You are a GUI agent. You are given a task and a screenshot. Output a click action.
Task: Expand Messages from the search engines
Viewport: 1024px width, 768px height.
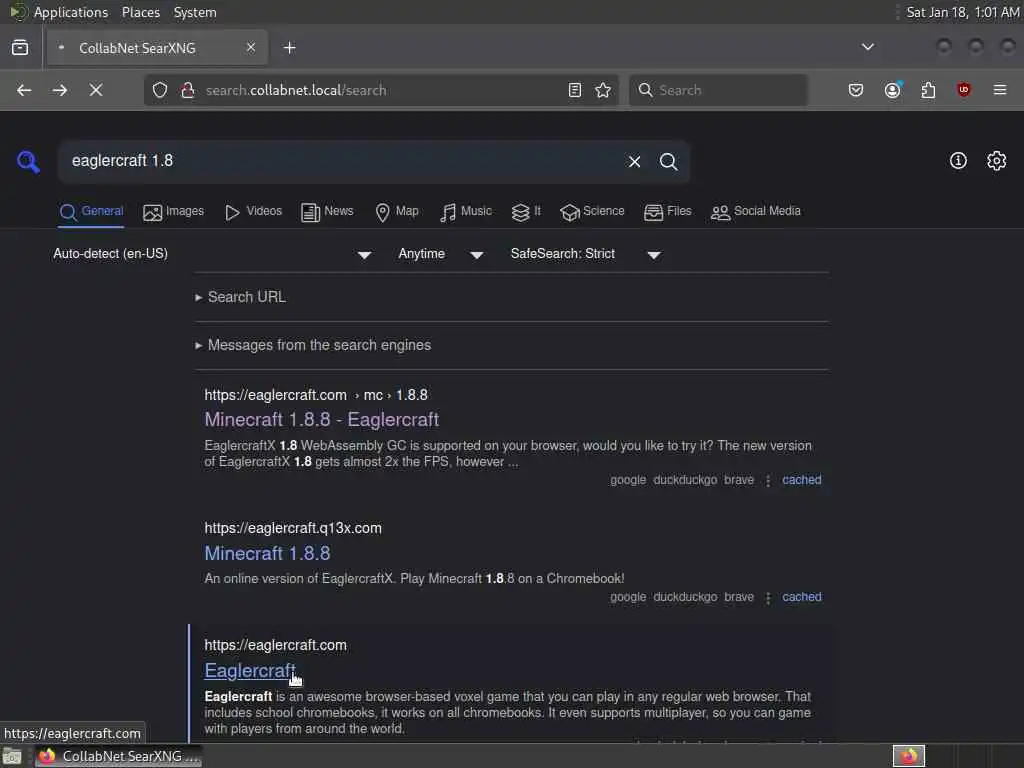pyautogui.click(x=313, y=345)
